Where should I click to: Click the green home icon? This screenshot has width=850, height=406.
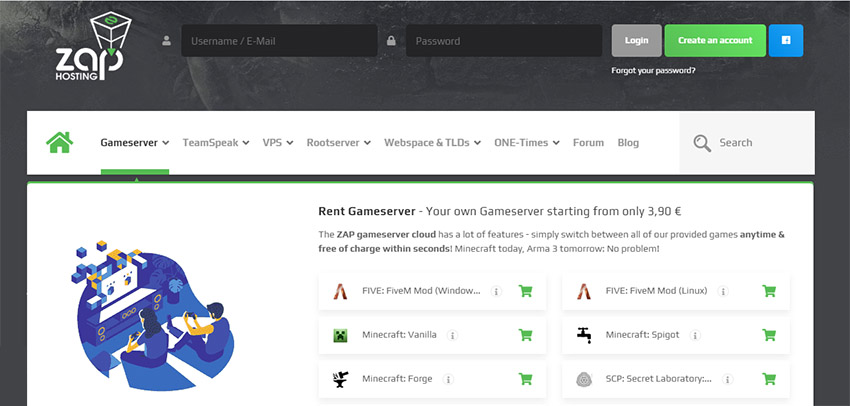60,143
